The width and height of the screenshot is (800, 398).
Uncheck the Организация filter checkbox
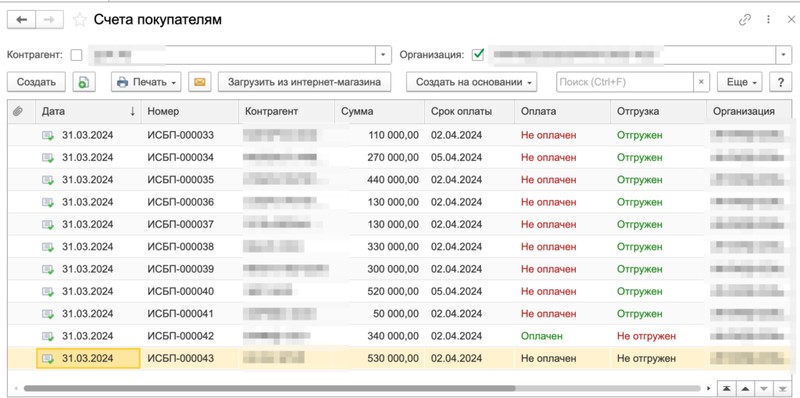point(478,55)
